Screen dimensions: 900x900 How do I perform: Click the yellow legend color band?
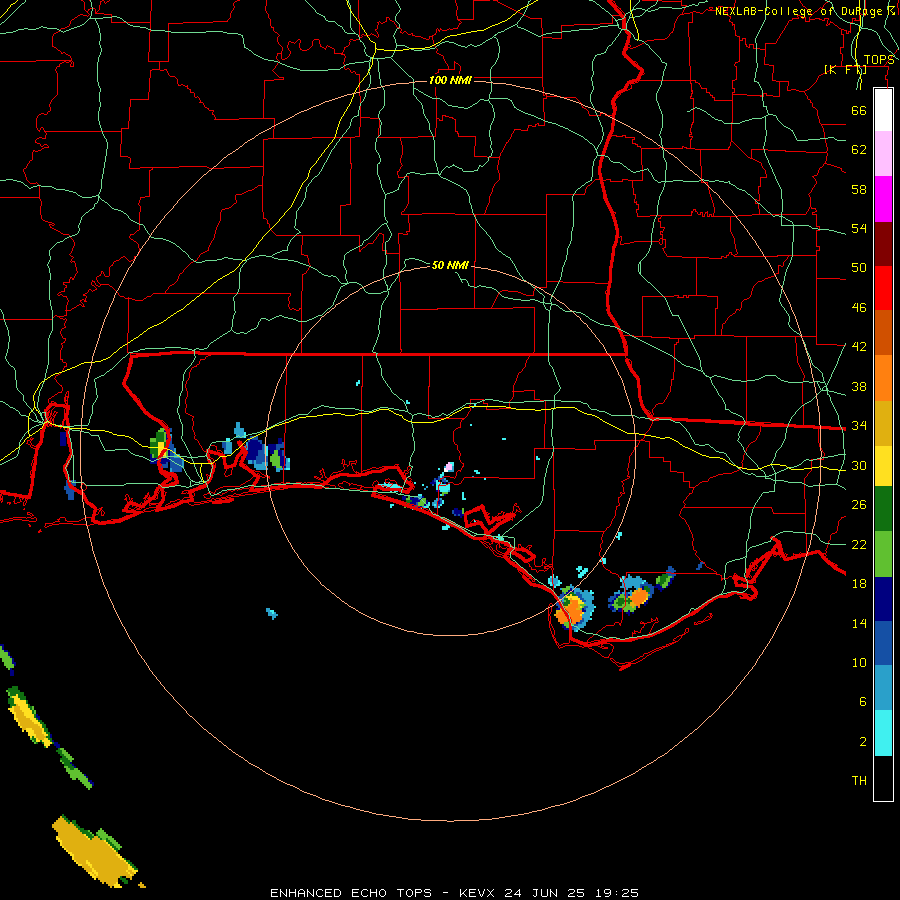pos(883,466)
